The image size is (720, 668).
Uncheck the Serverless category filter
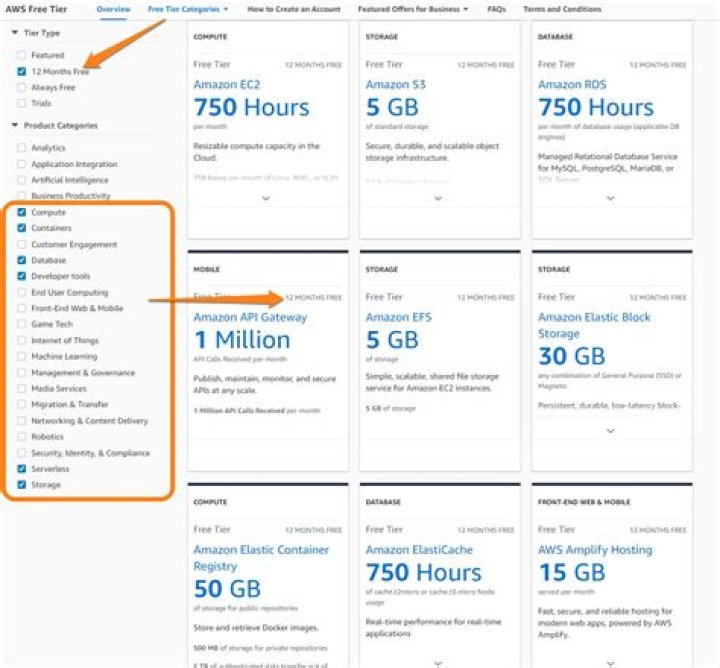[x=22, y=468]
